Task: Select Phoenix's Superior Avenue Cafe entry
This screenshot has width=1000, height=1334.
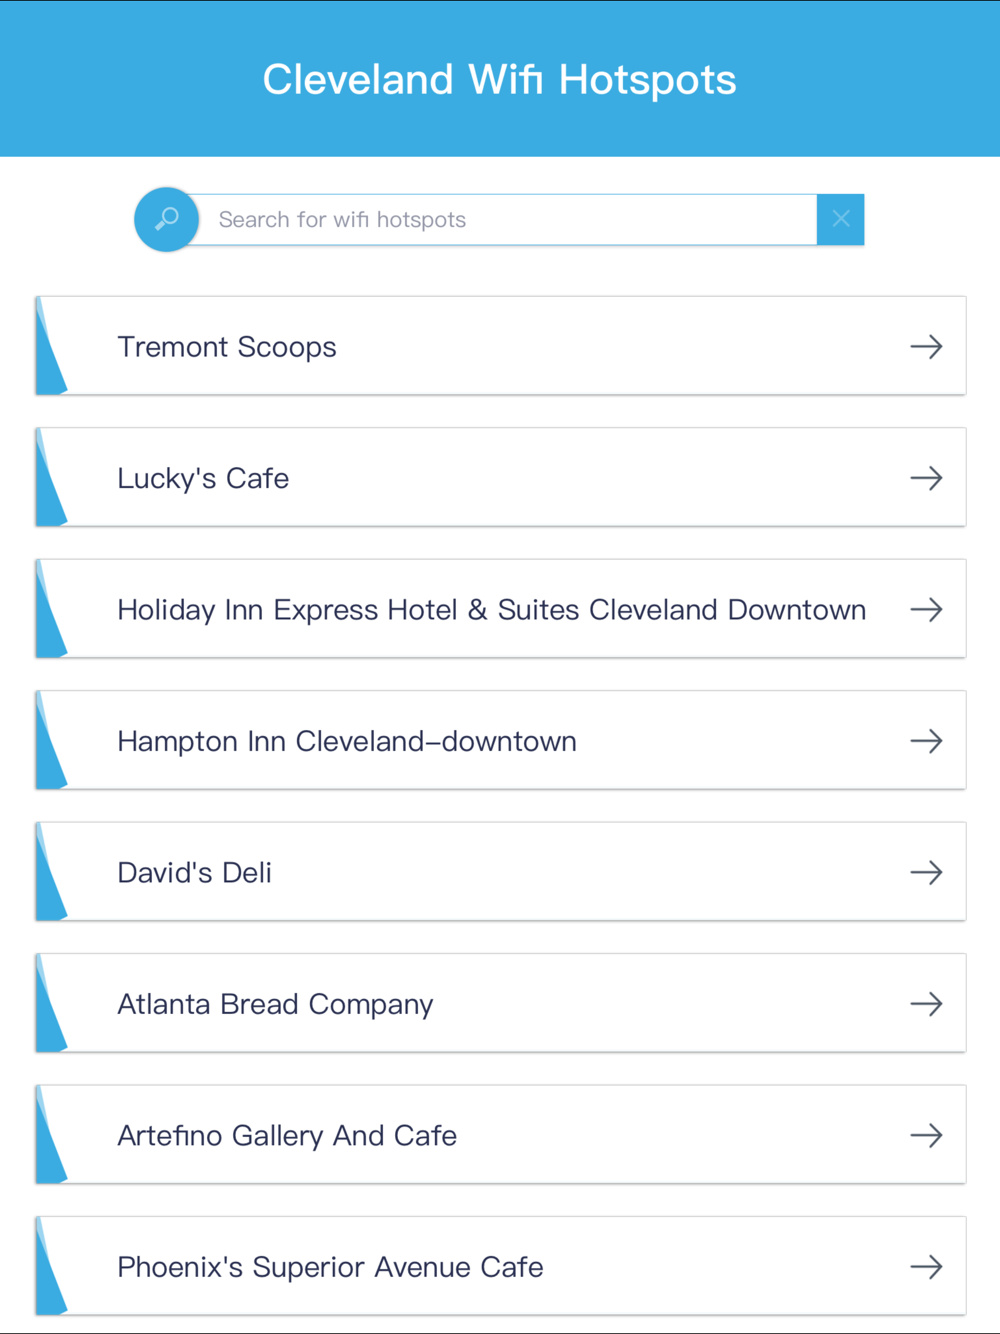Action: coord(501,1266)
